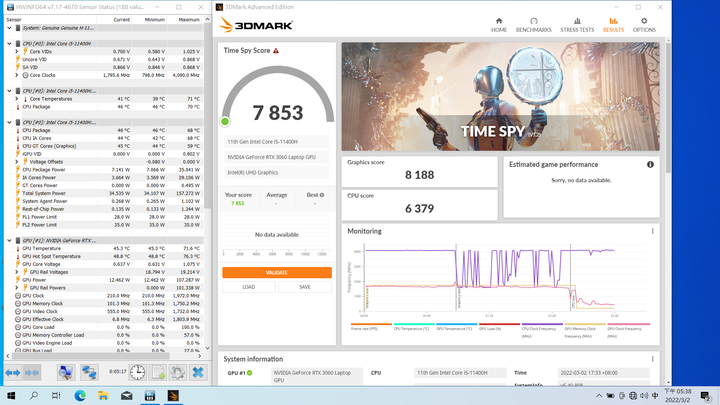Click the info icon next to Best

pyautogui.click(x=322, y=195)
